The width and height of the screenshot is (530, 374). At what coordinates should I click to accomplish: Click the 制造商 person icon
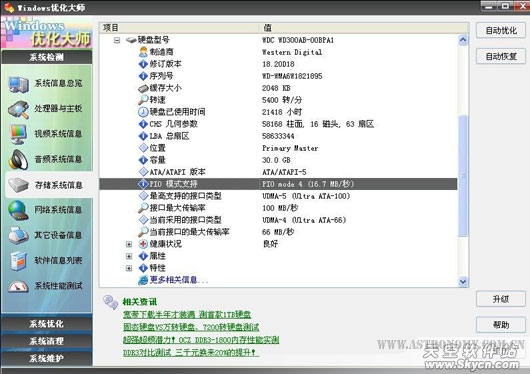click(x=143, y=52)
